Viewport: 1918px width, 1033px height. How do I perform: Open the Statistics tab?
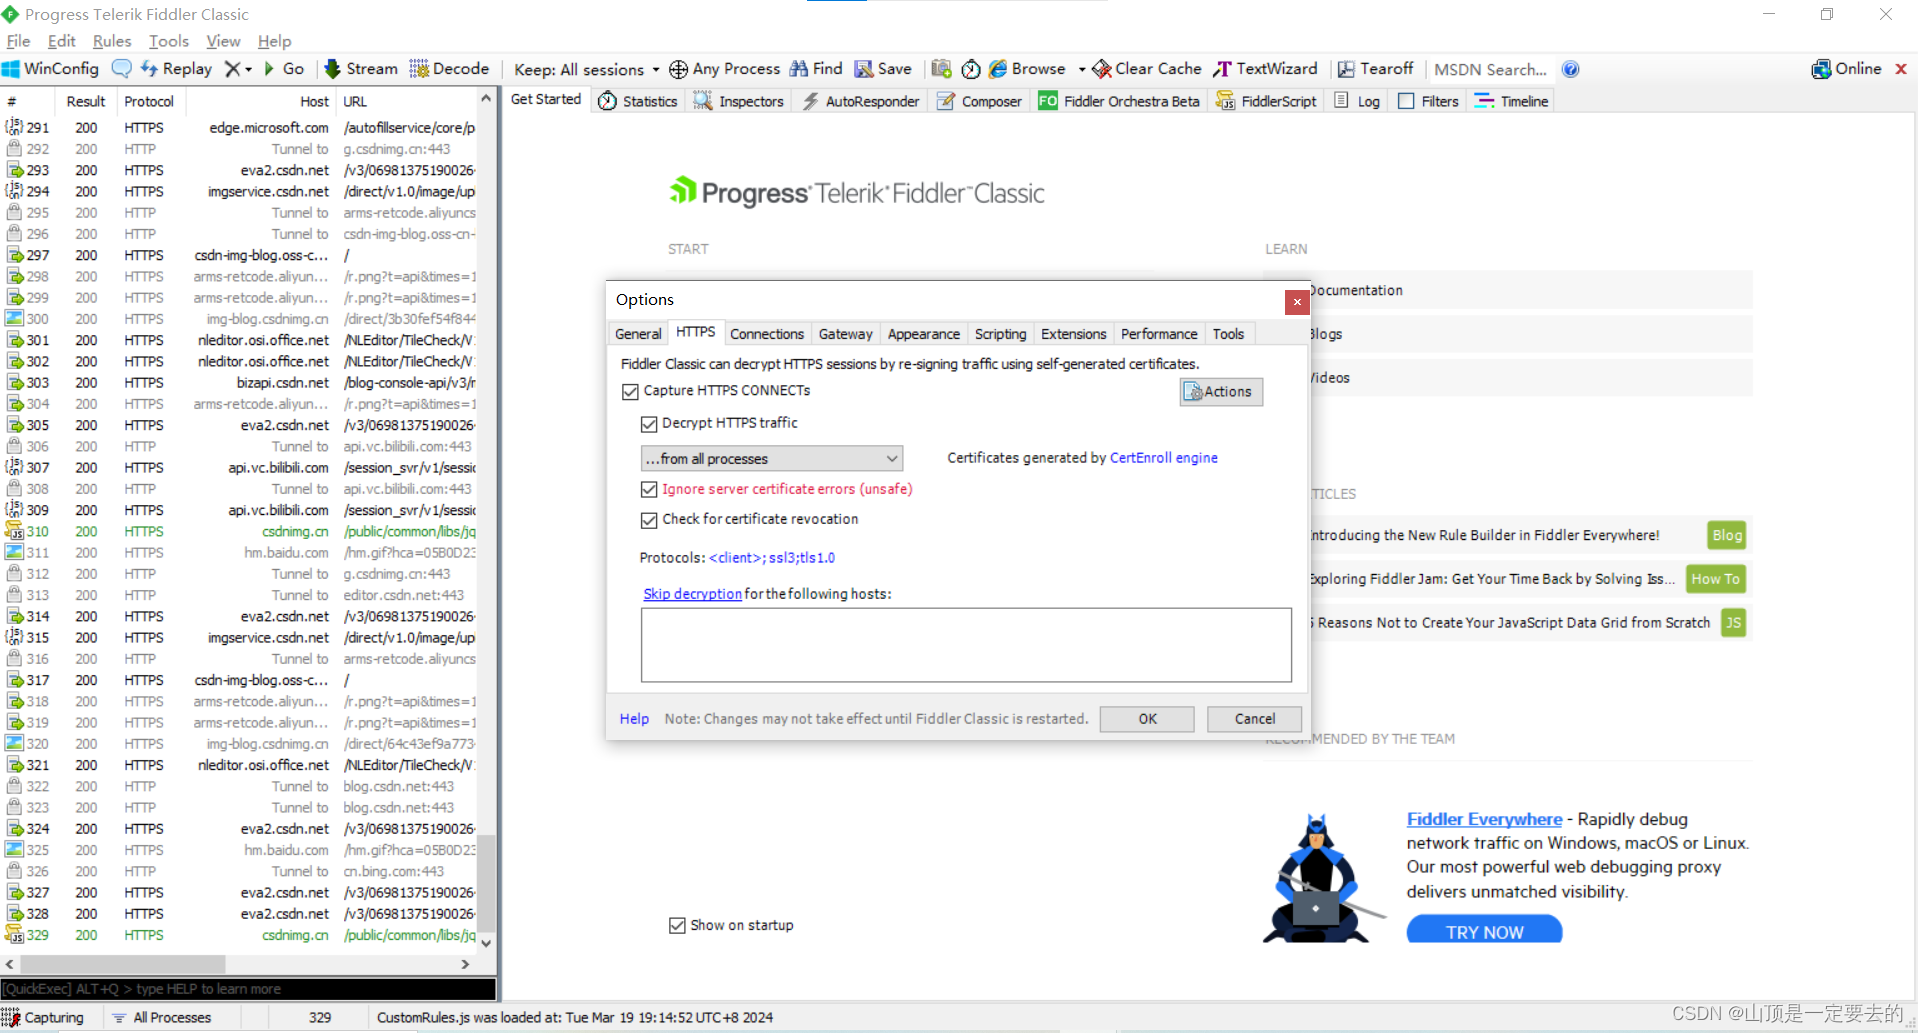[638, 101]
